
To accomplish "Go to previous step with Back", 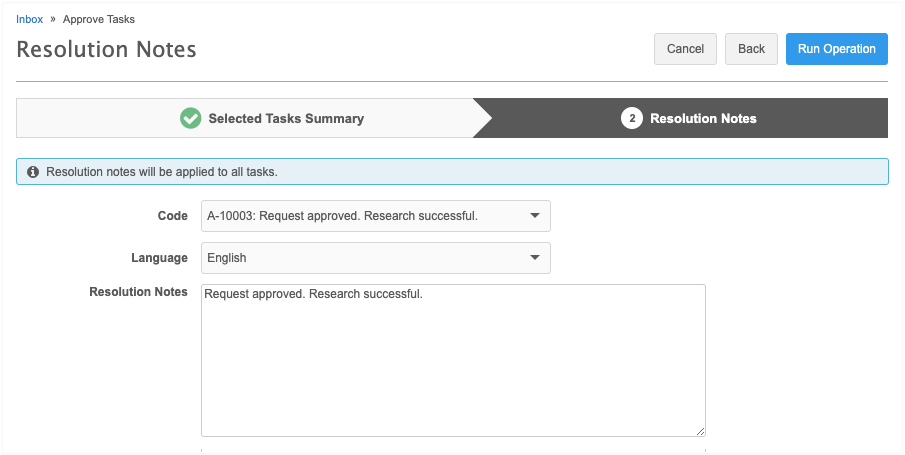I will (x=751, y=49).
